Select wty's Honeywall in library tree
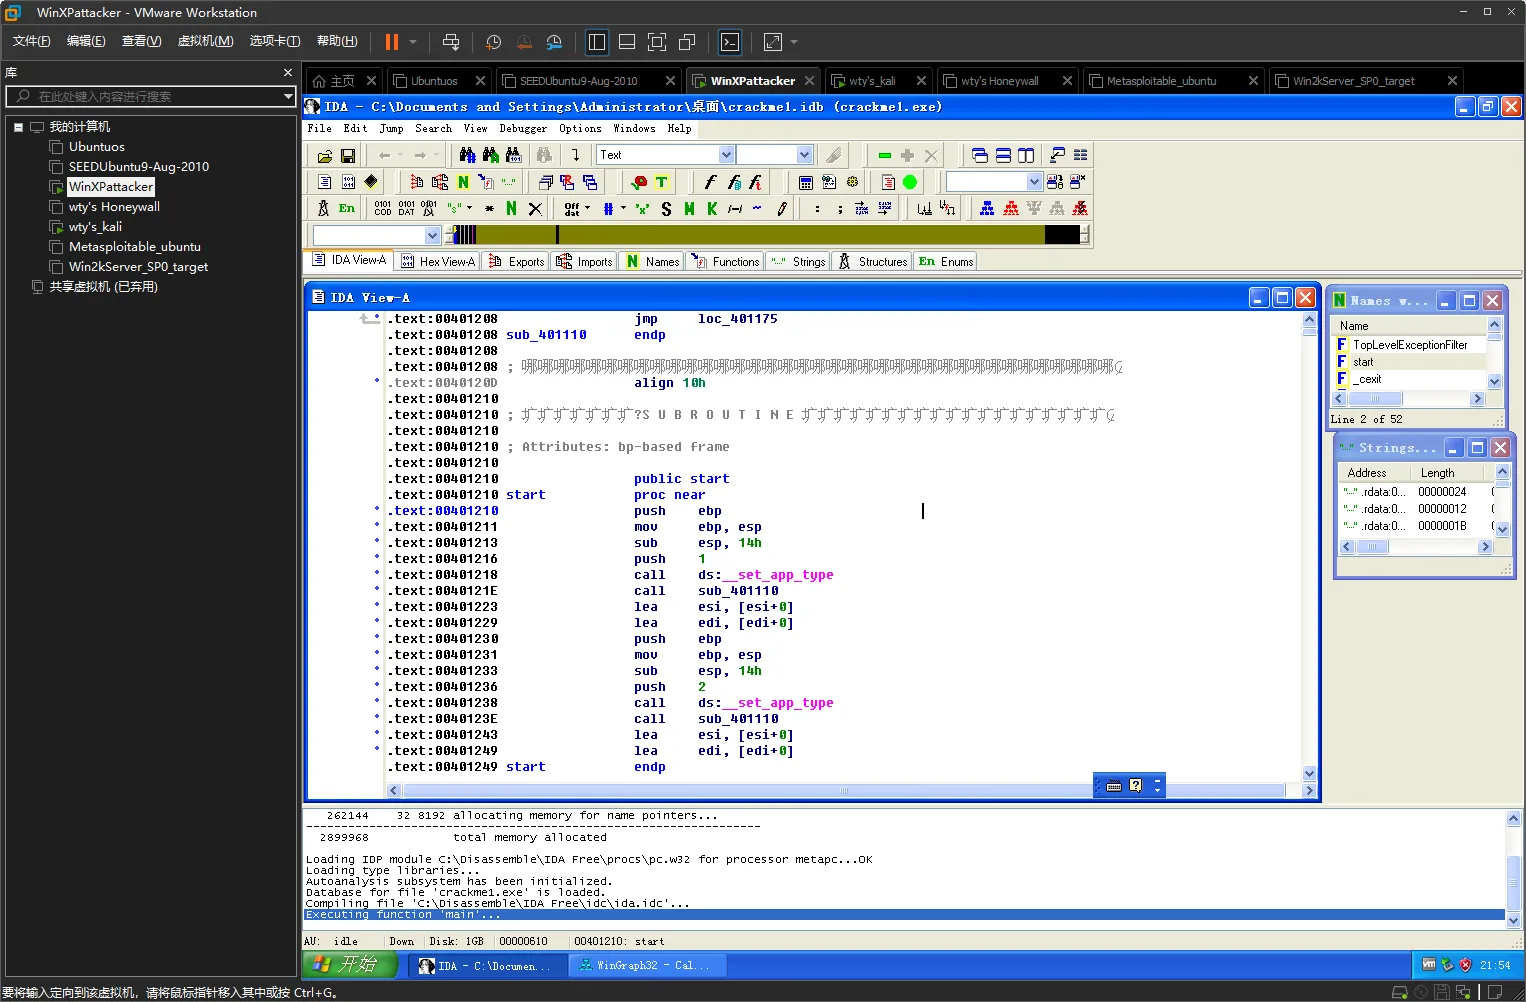 (114, 207)
